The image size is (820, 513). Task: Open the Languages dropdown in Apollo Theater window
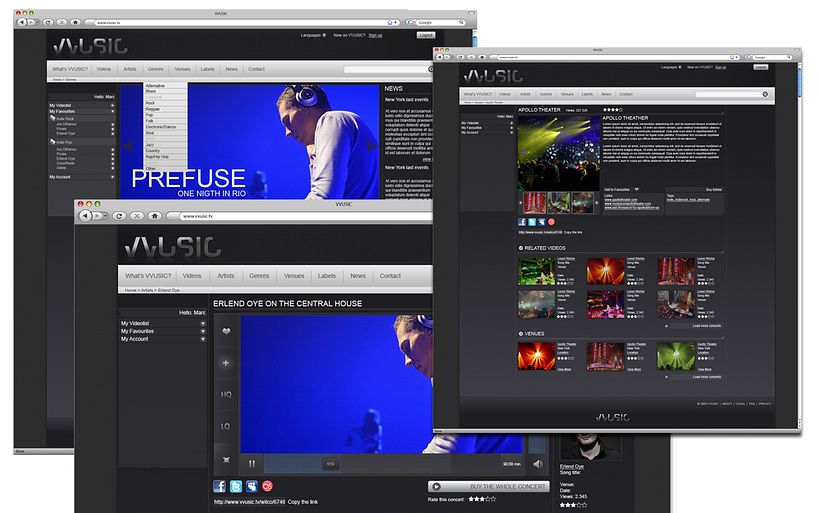click(x=671, y=67)
